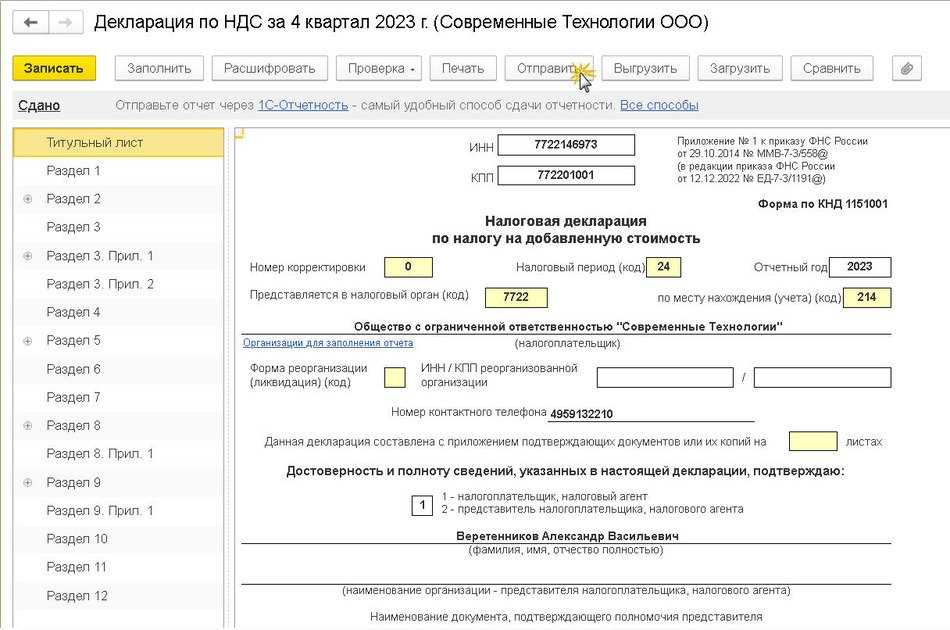950x630 pixels.
Task: Open the Сдано status link
Action: pos(39,105)
